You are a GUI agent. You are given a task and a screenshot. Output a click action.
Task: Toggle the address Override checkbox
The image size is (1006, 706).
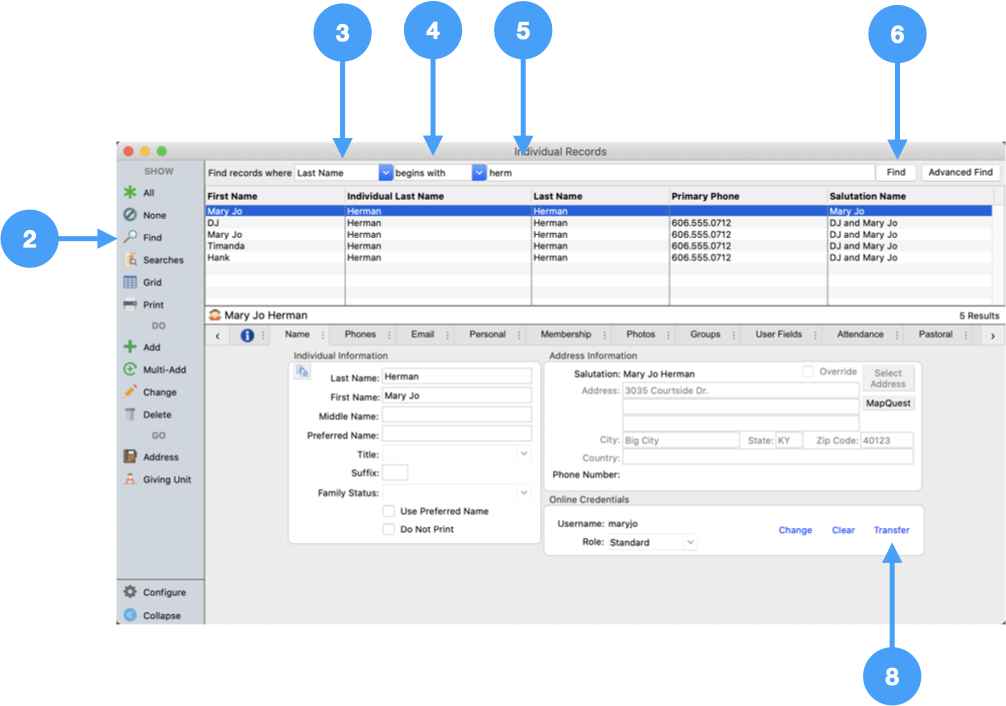(x=808, y=372)
